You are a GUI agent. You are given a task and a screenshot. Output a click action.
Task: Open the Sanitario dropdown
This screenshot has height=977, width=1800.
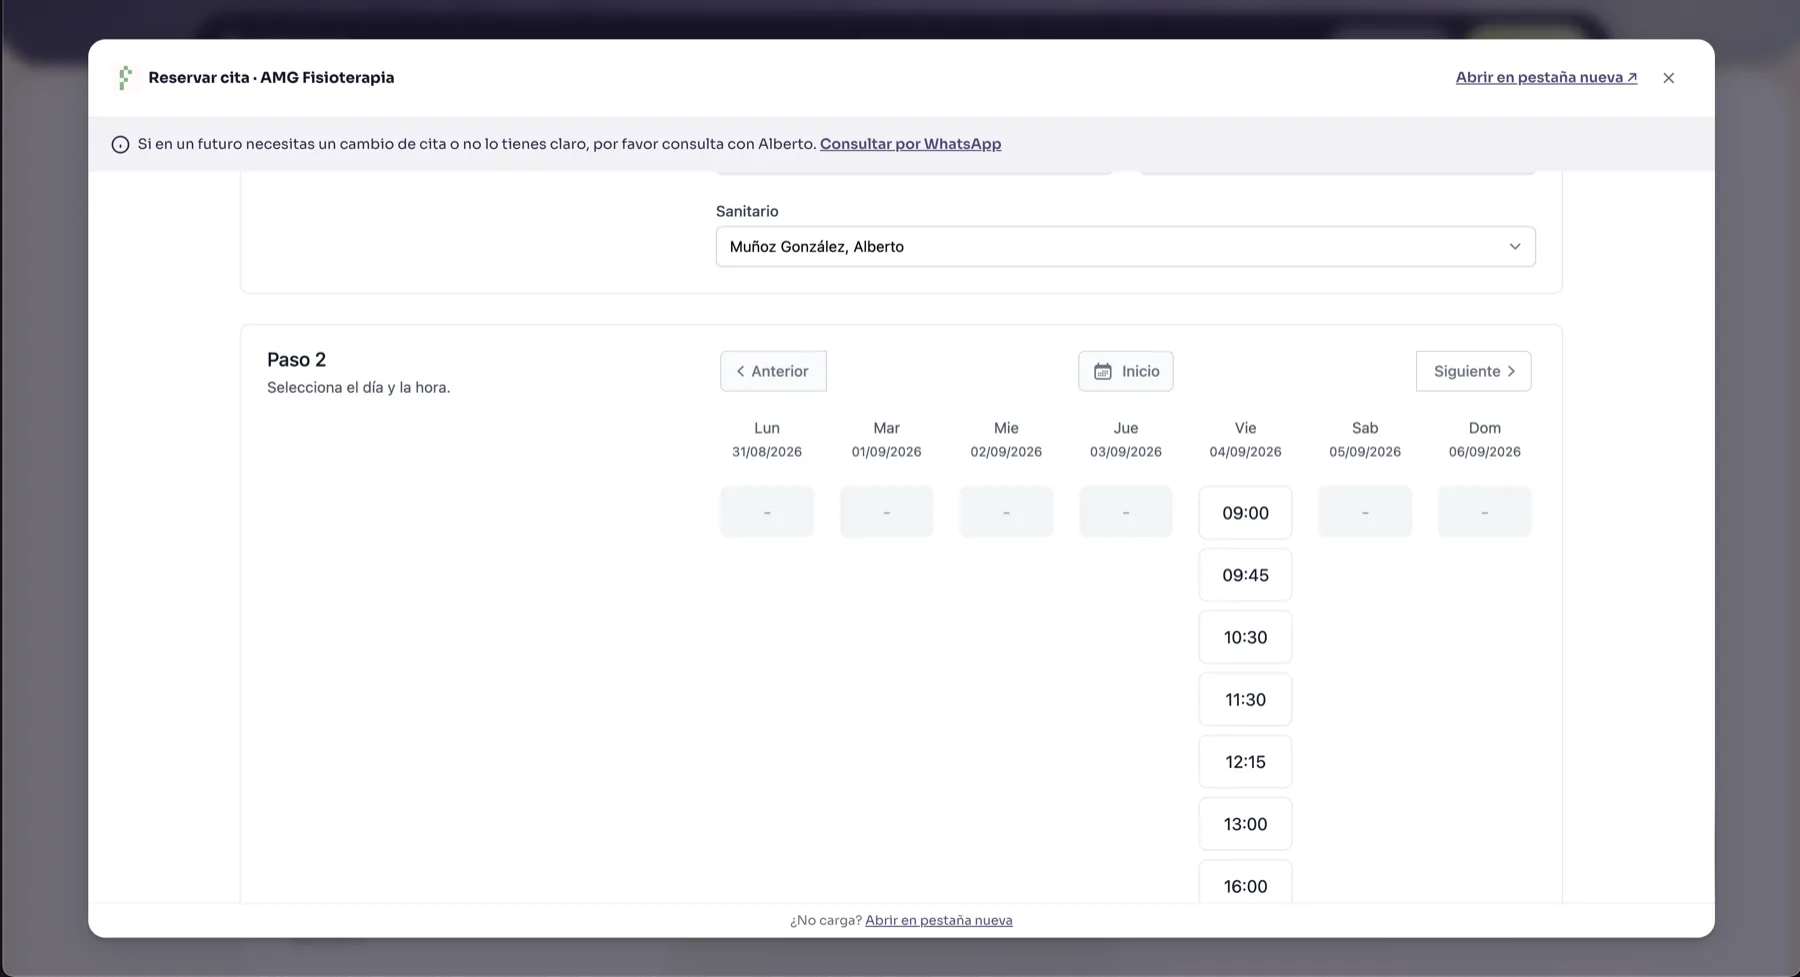[x=1125, y=247]
